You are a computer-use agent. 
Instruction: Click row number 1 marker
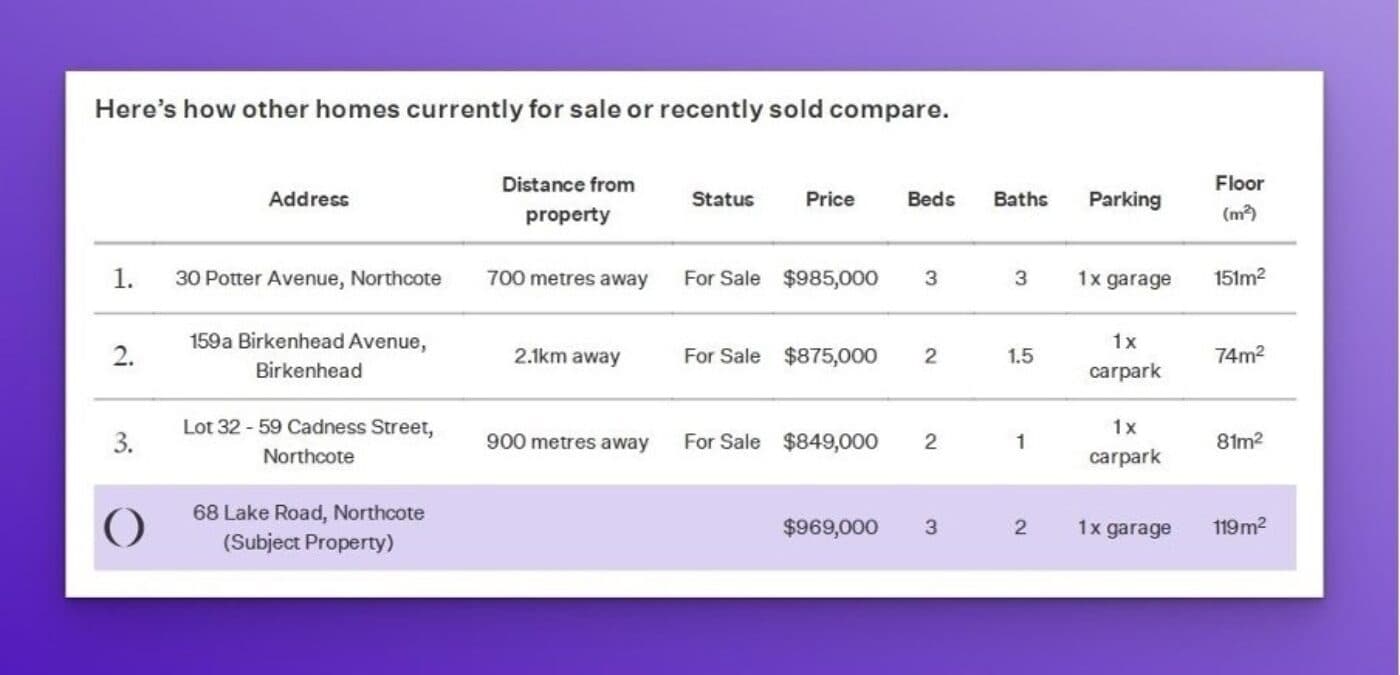point(123,279)
